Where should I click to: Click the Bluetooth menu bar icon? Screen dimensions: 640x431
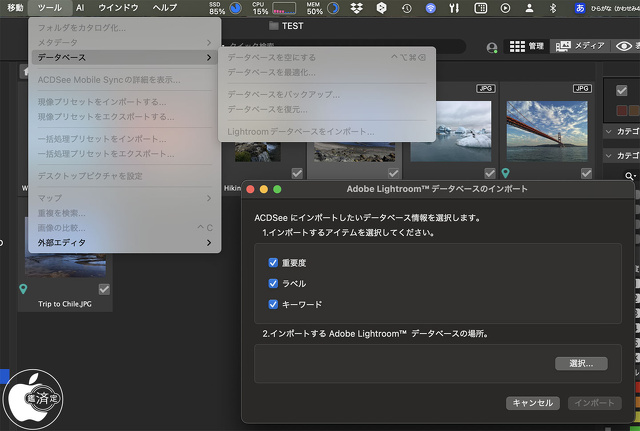click(x=553, y=8)
